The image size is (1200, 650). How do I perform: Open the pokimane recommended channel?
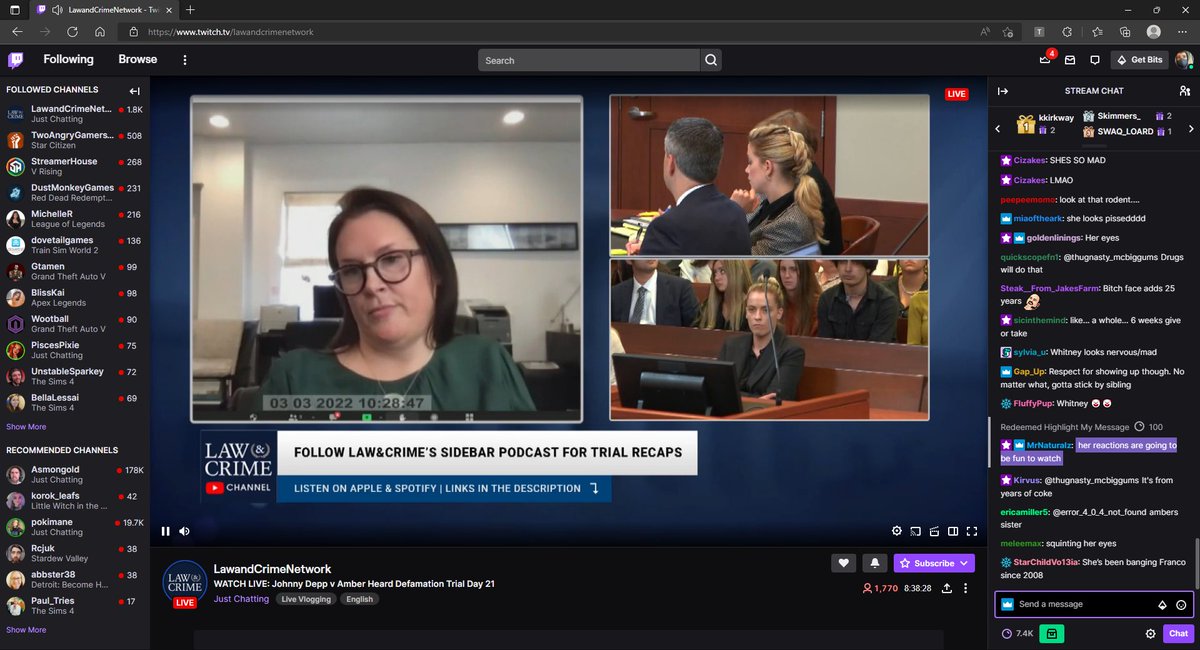point(75,527)
